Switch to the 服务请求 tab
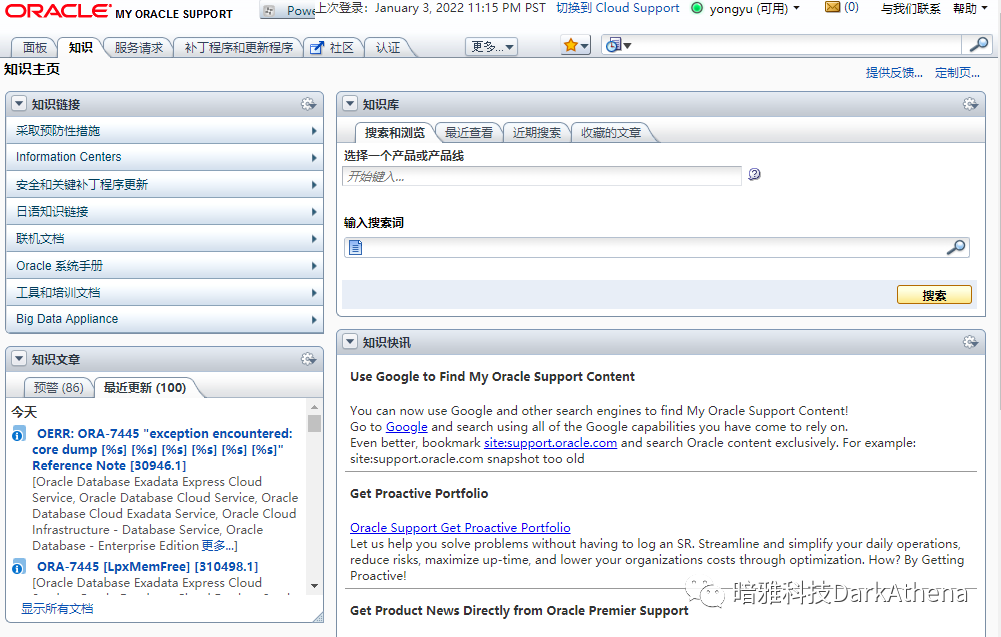This screenshot has height=637, width=1001. click(x=139, y=48)
